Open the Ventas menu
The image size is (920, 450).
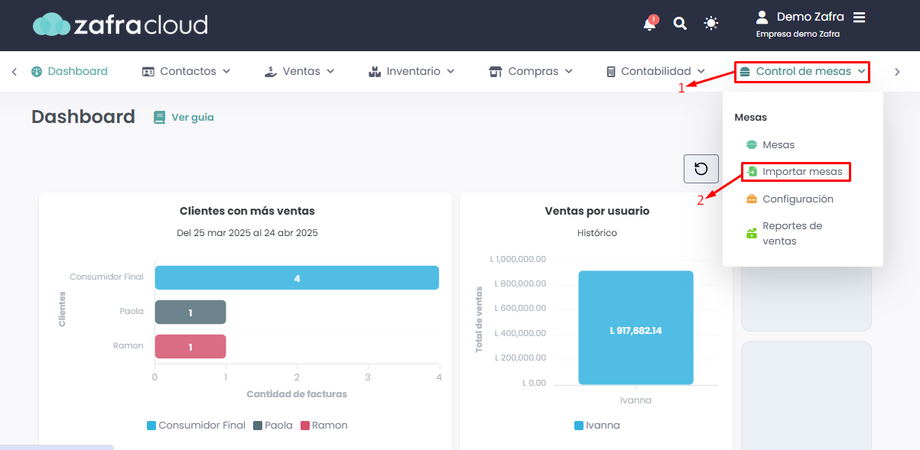click(299, 72)
